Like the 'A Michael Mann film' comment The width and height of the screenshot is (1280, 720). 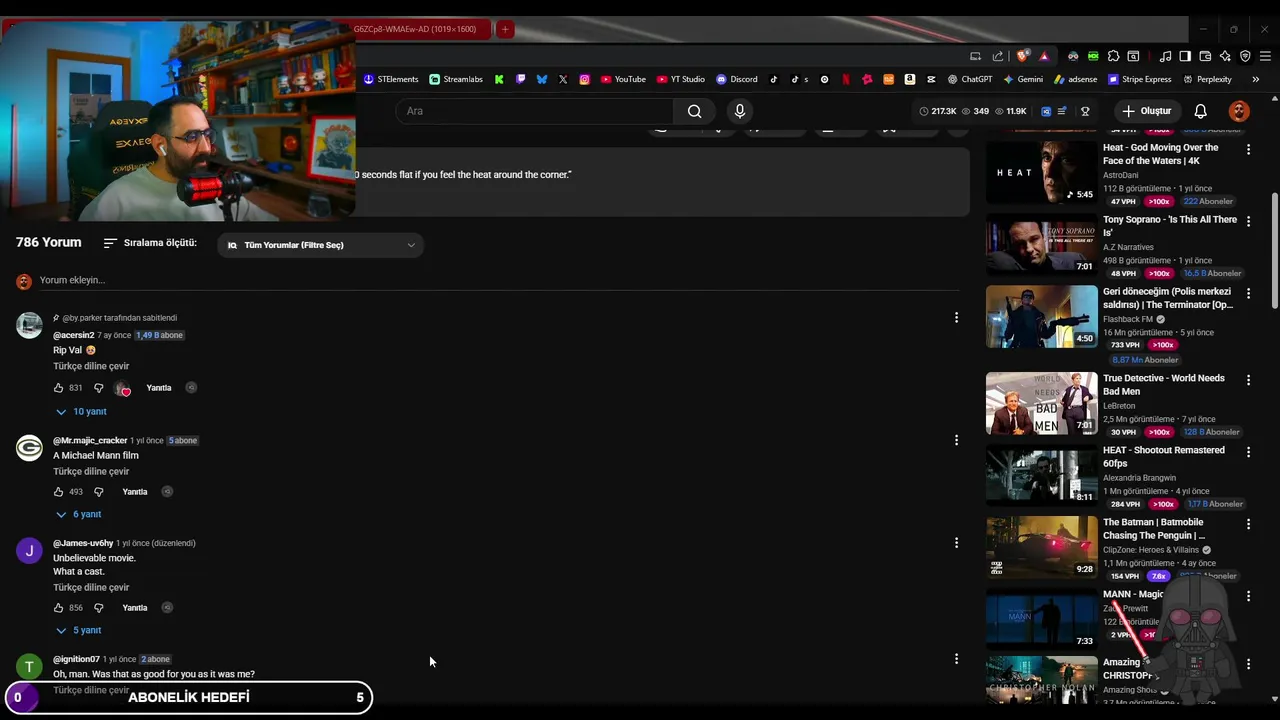(58, 492)
